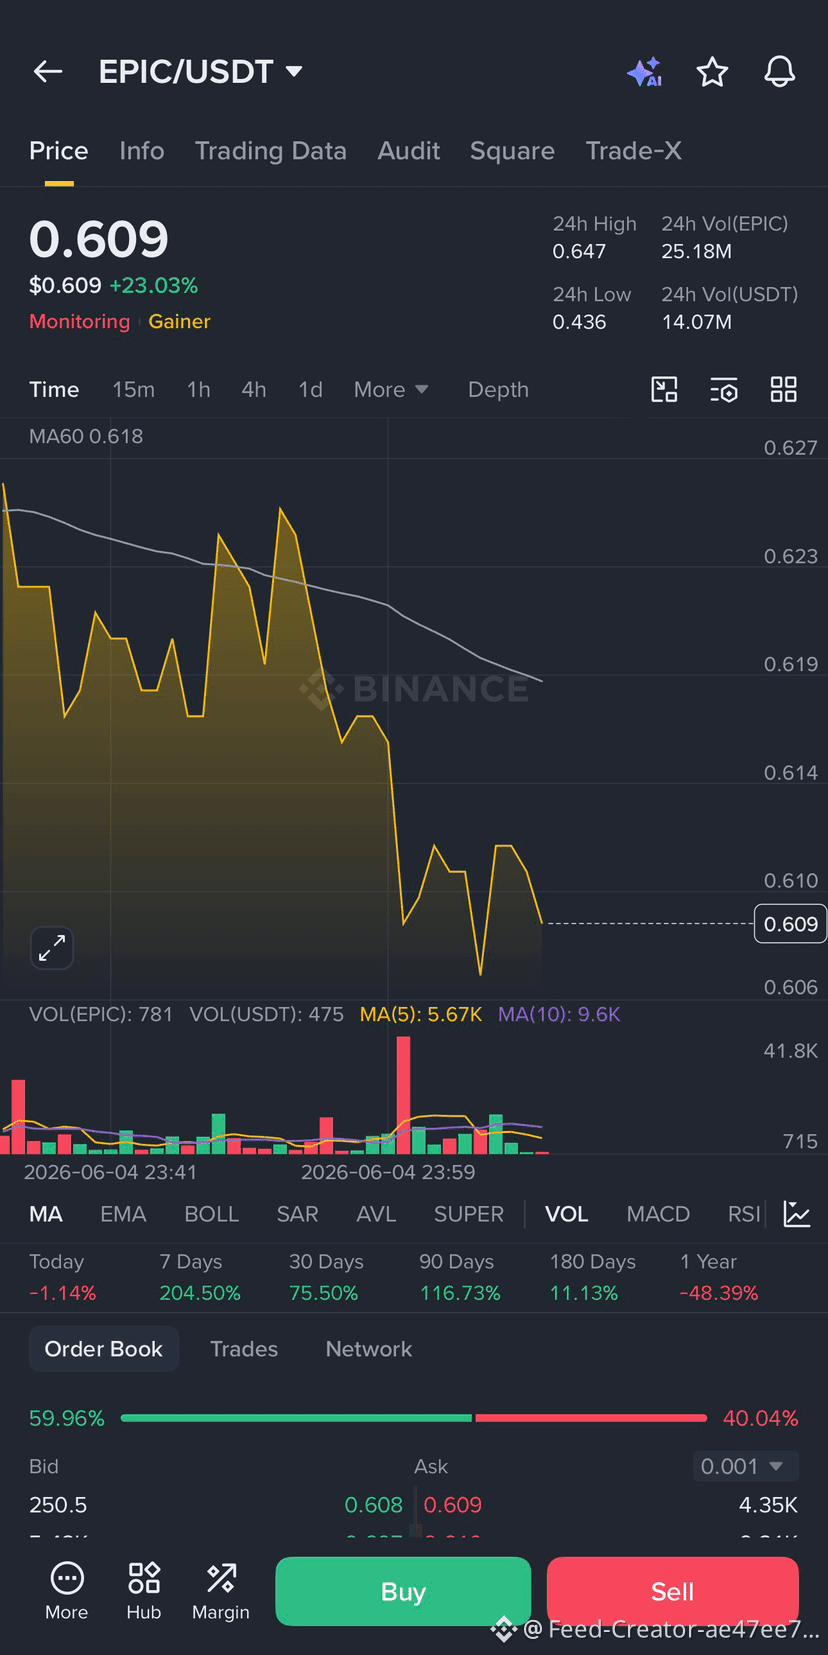Select the Price tab

point(59,151)
